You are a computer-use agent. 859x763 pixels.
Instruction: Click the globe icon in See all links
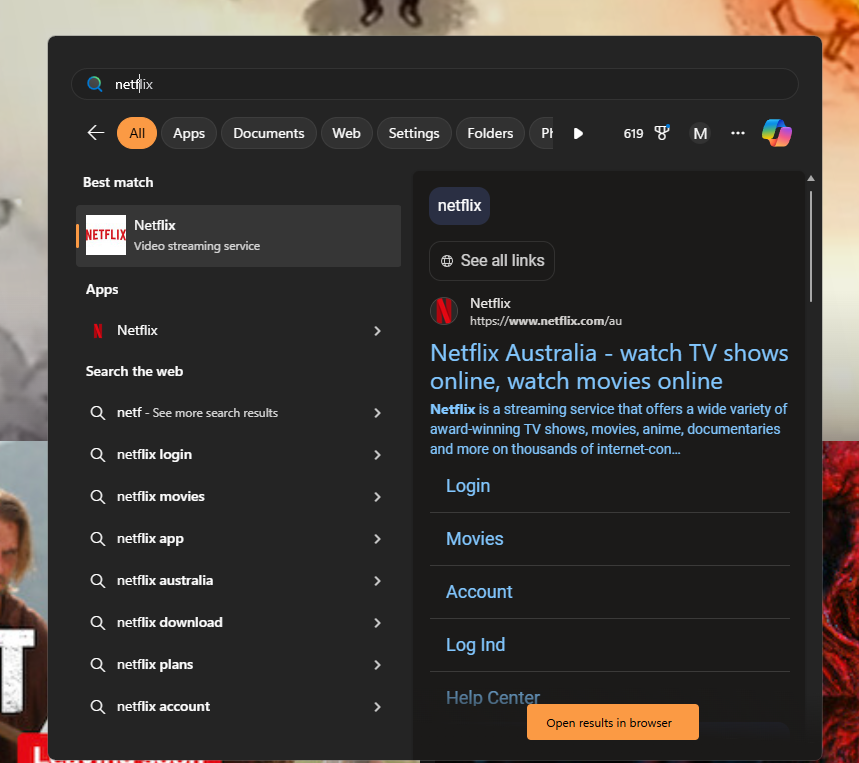coord(447,261)
